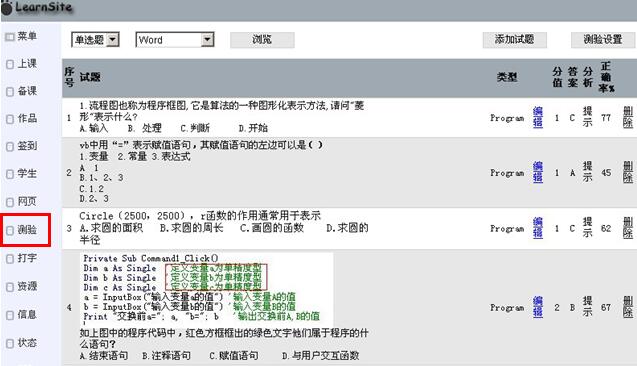The width and height of the screenshot is (637, 366).
Task: Delete question 4 with 删除 link
Action: pos(628,307)
